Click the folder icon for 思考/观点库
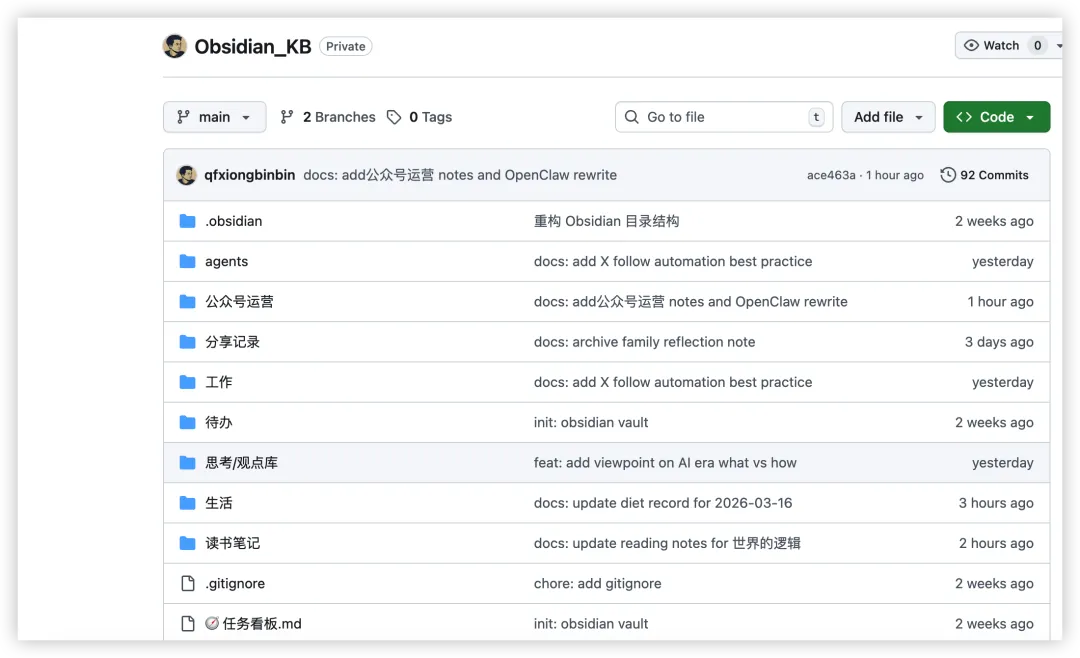 click(x=187, y=463)
